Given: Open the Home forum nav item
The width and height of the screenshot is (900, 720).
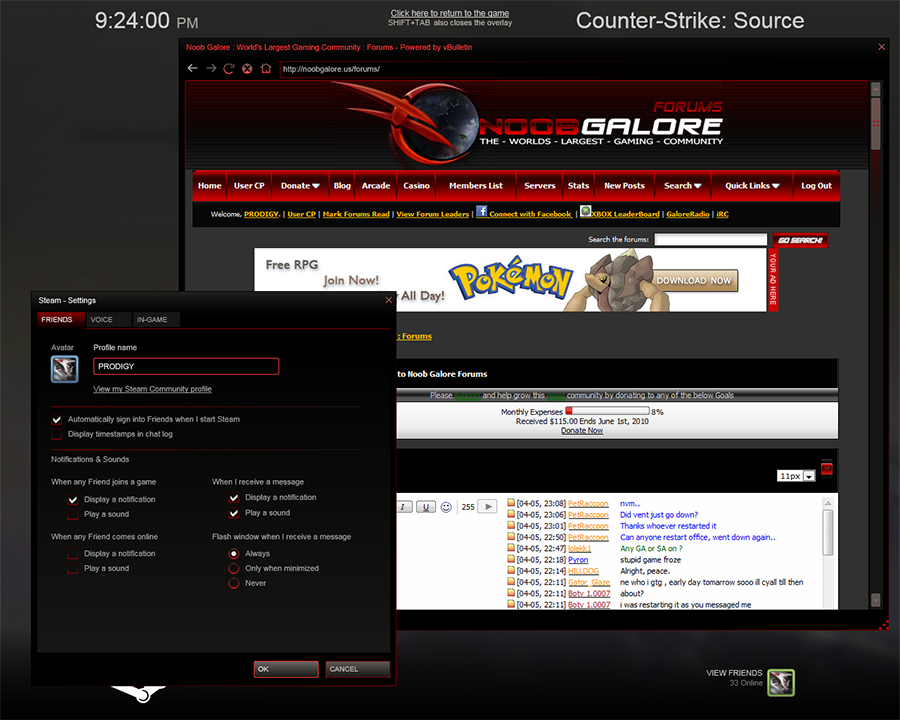Looking at the screenshot, I should point(210,185).
